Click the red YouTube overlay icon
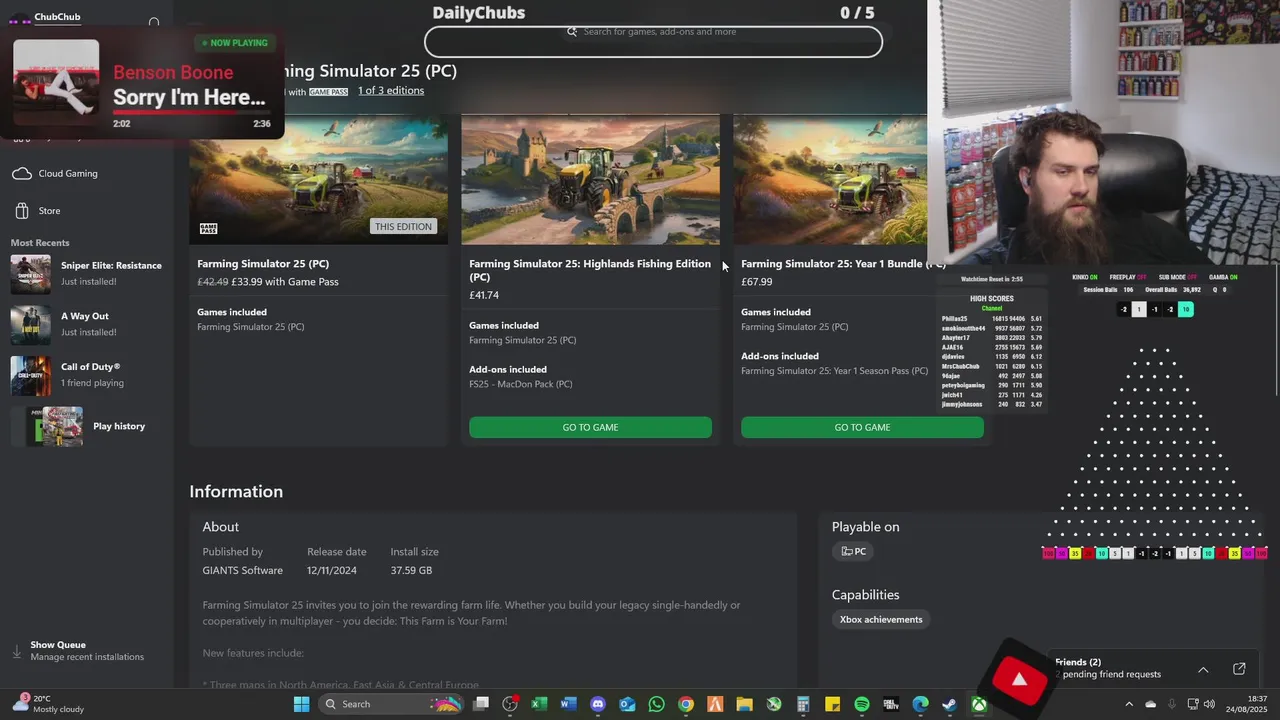 click(1019, 680)
